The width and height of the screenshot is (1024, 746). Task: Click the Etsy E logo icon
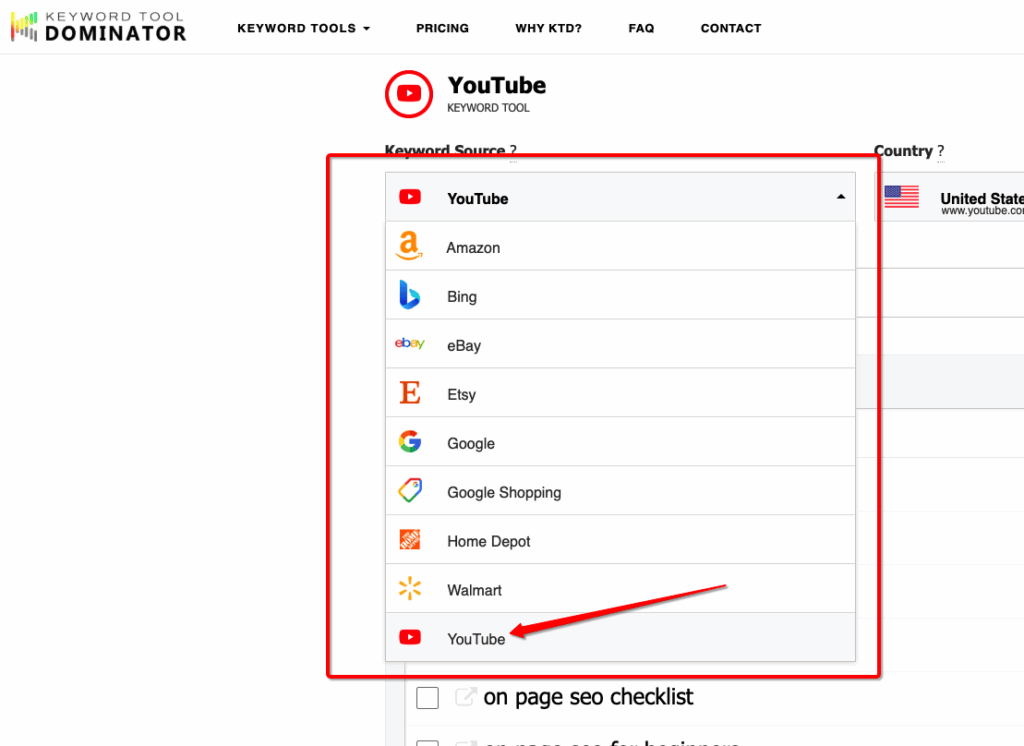409,393
